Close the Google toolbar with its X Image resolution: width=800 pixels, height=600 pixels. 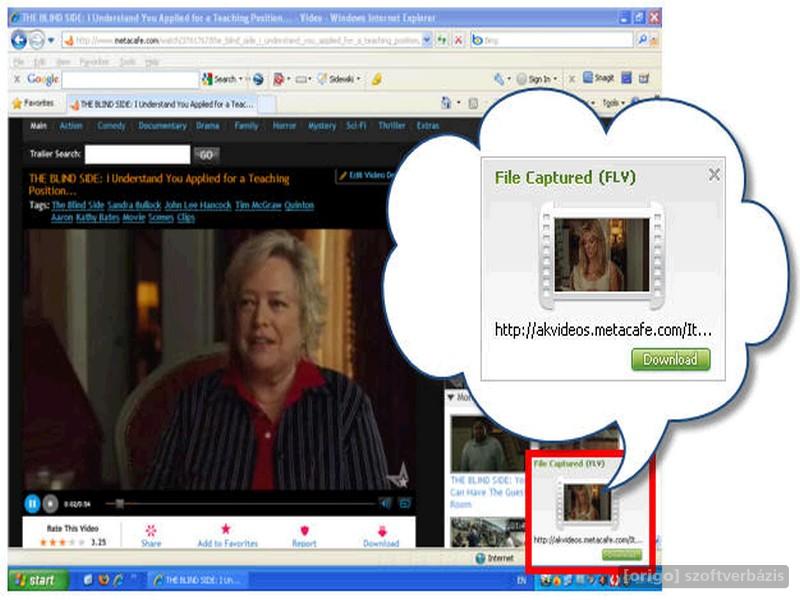tap(17, 79)
